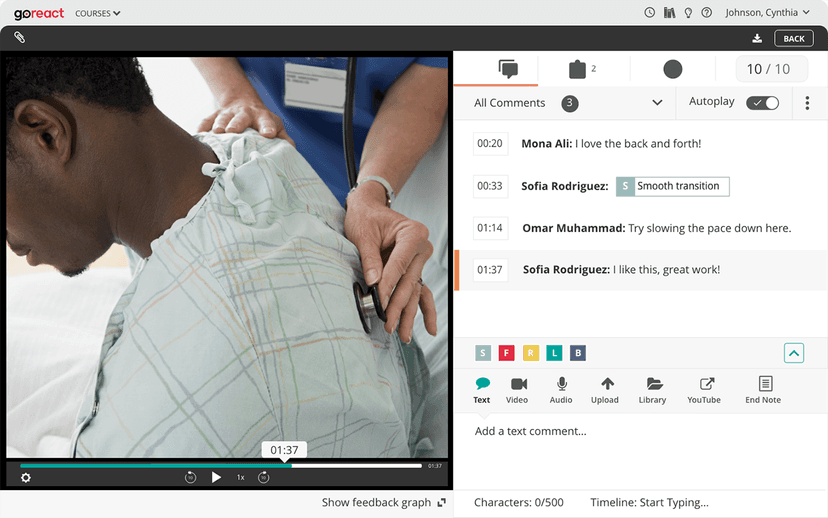Choose the Video comment type
Screen dimensions: 828x518
point(517,391)
